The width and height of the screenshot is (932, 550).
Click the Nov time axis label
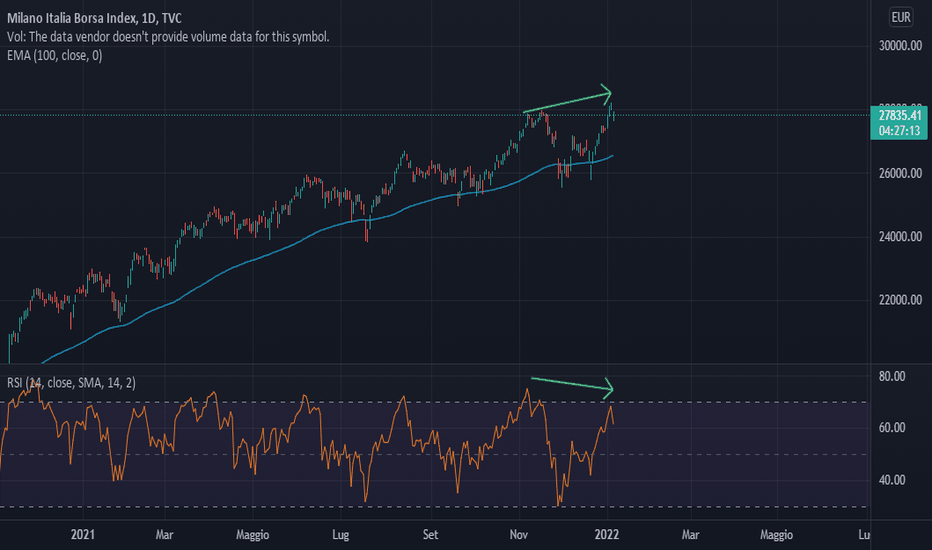coord(519,535)
